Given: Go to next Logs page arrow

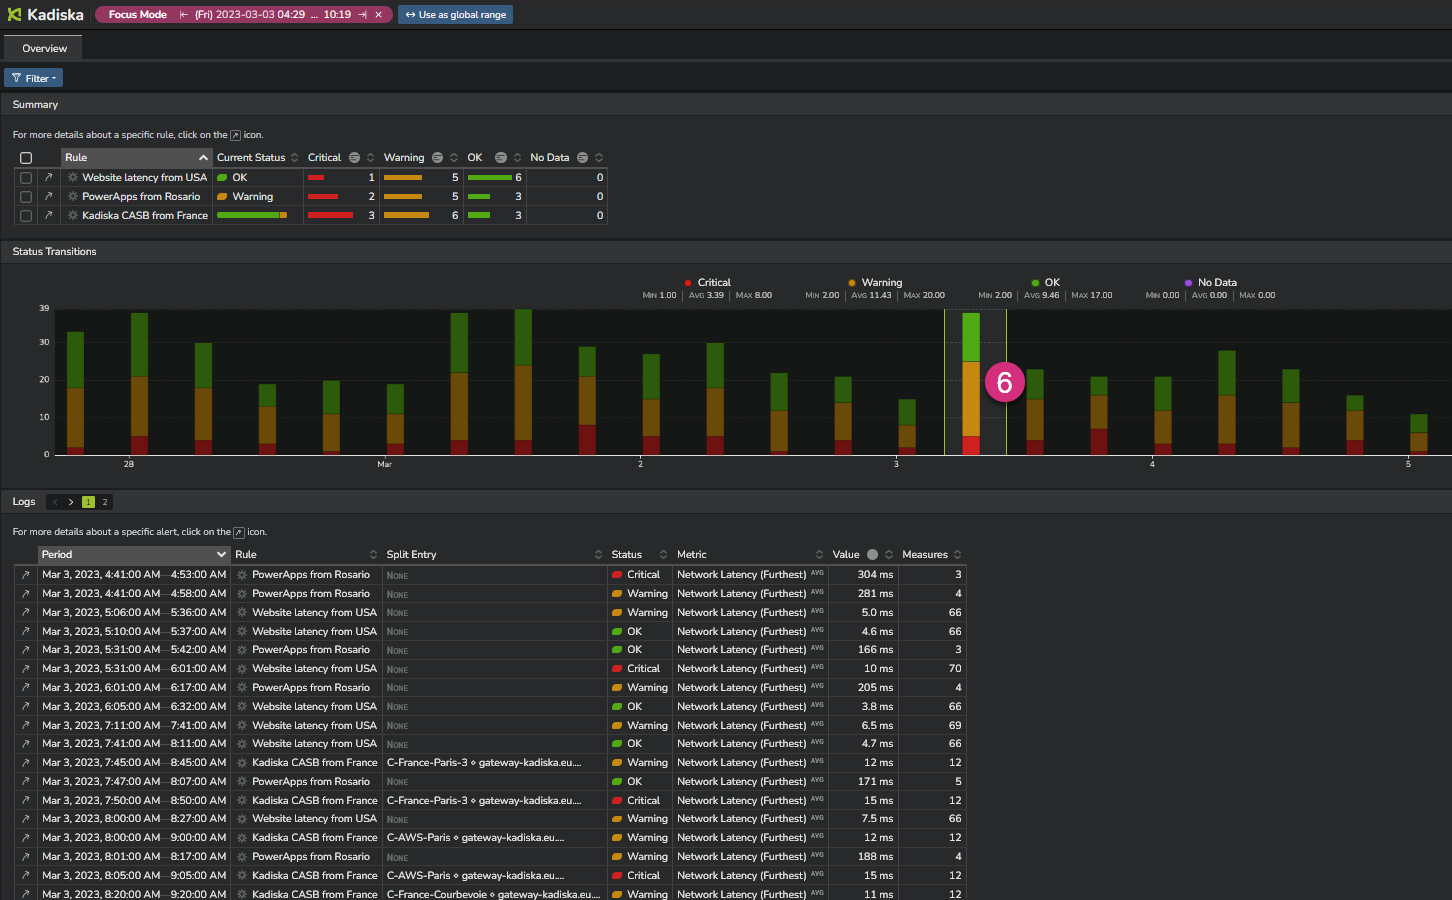Looking at the screenshot, I should click(x=71, y=502).
